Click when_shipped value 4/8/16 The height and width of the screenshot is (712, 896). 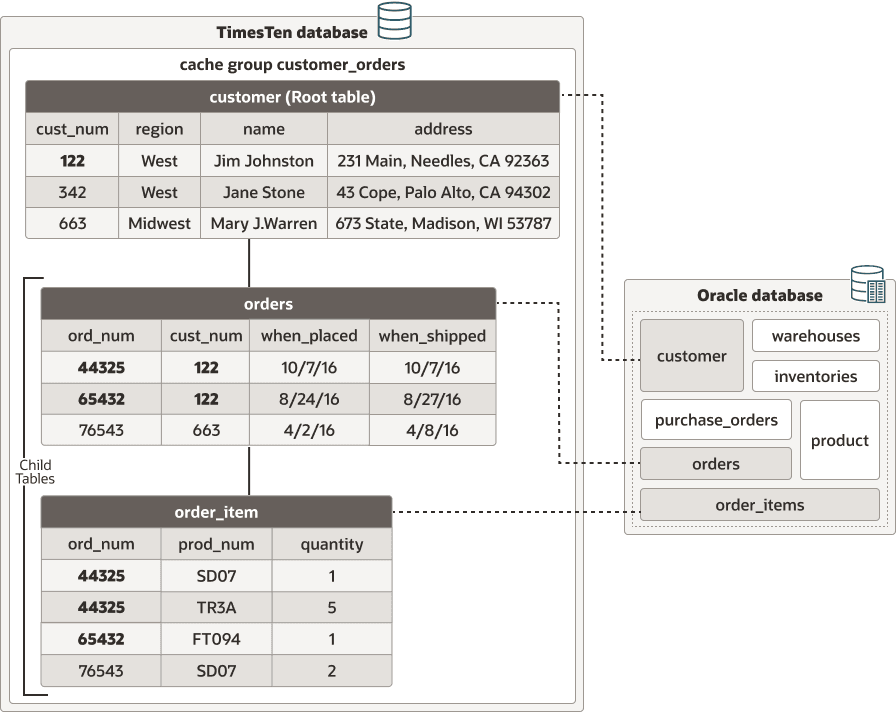click(x=433, y=430)
